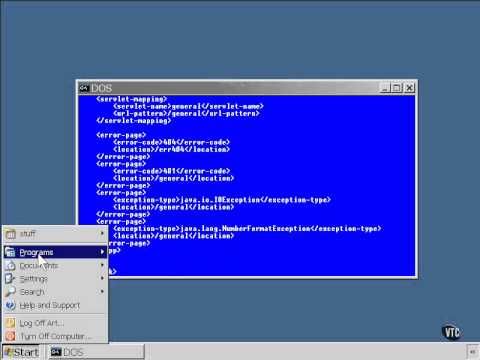Click the error-code 404 line

tap(171, 142)
